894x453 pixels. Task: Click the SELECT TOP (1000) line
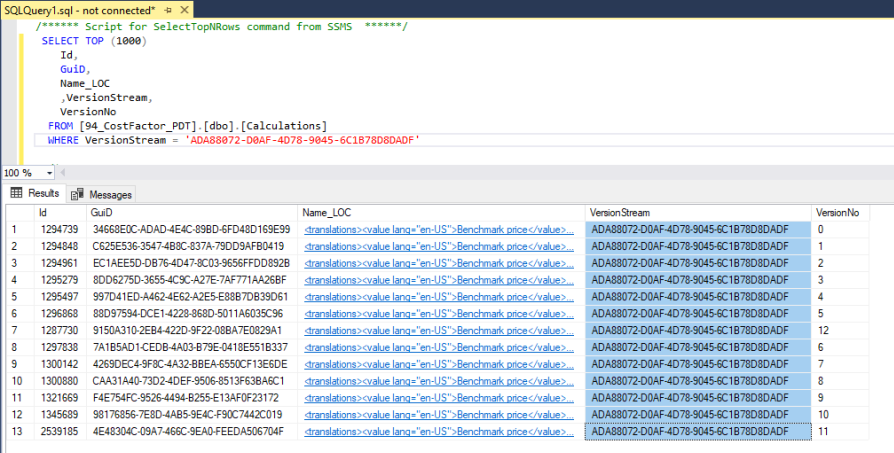coord(94,41)
